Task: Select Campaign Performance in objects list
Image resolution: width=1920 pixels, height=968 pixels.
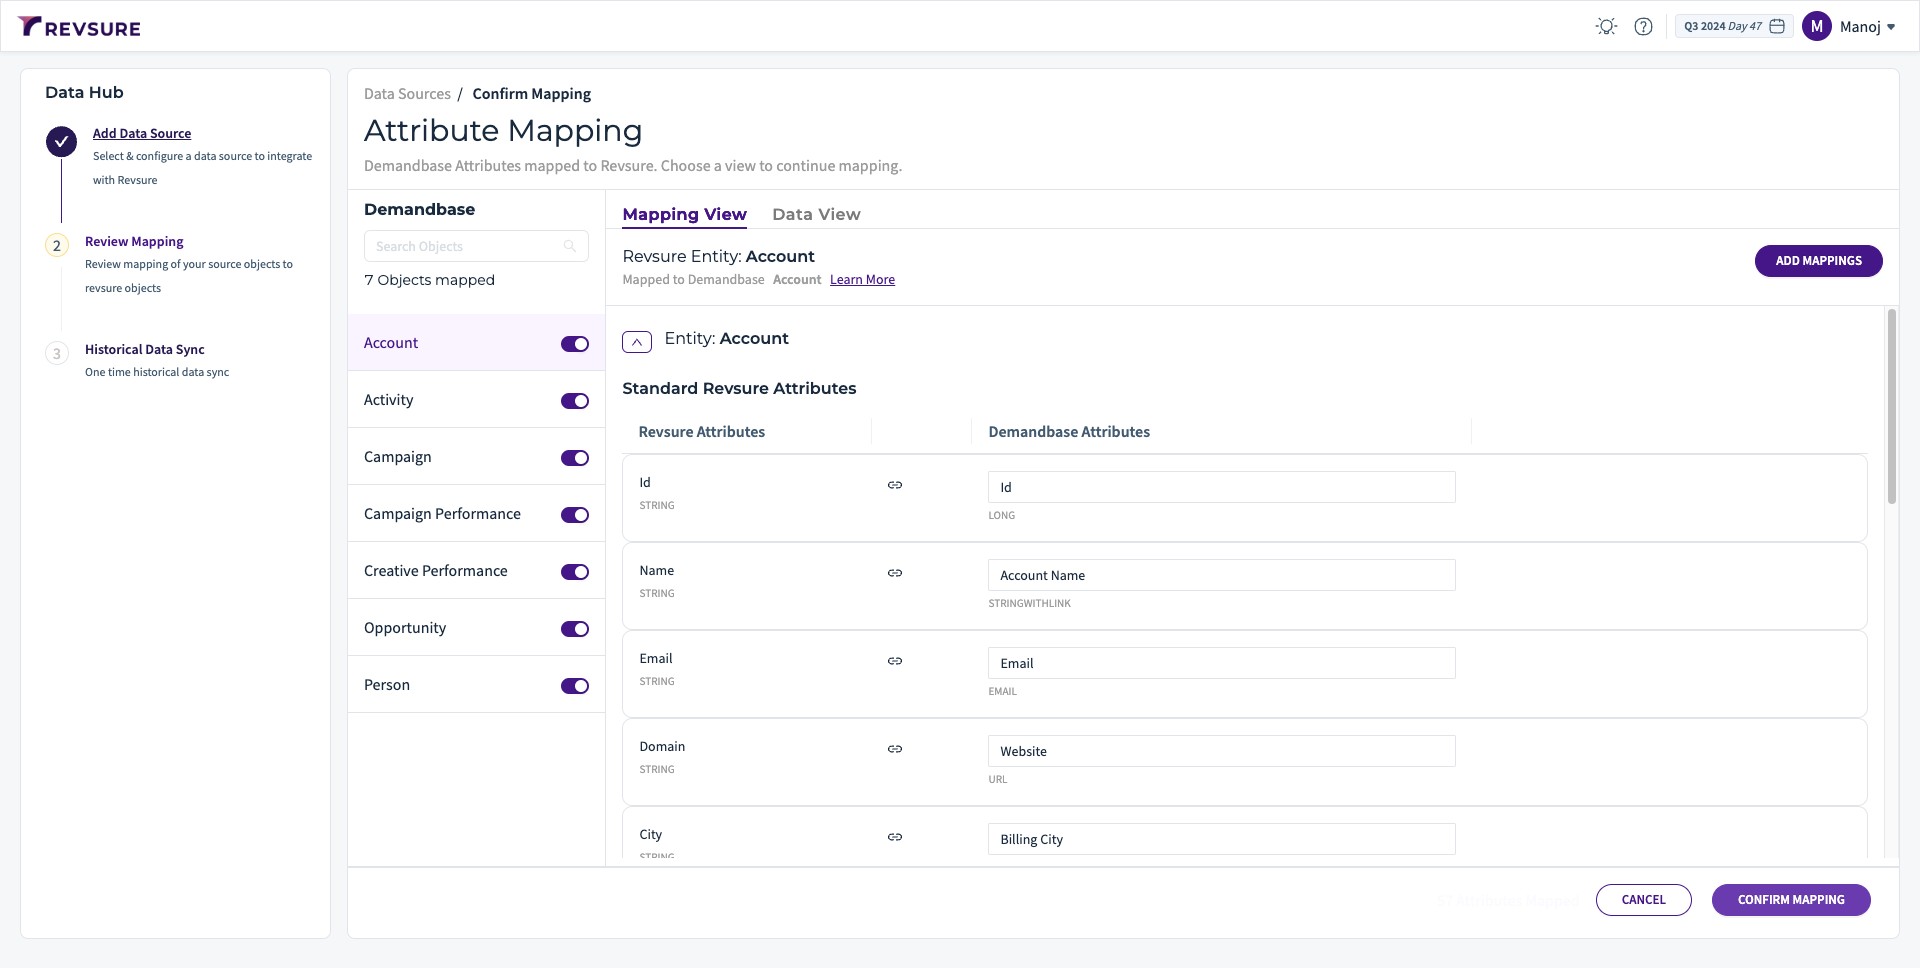Action: point(476,514)
